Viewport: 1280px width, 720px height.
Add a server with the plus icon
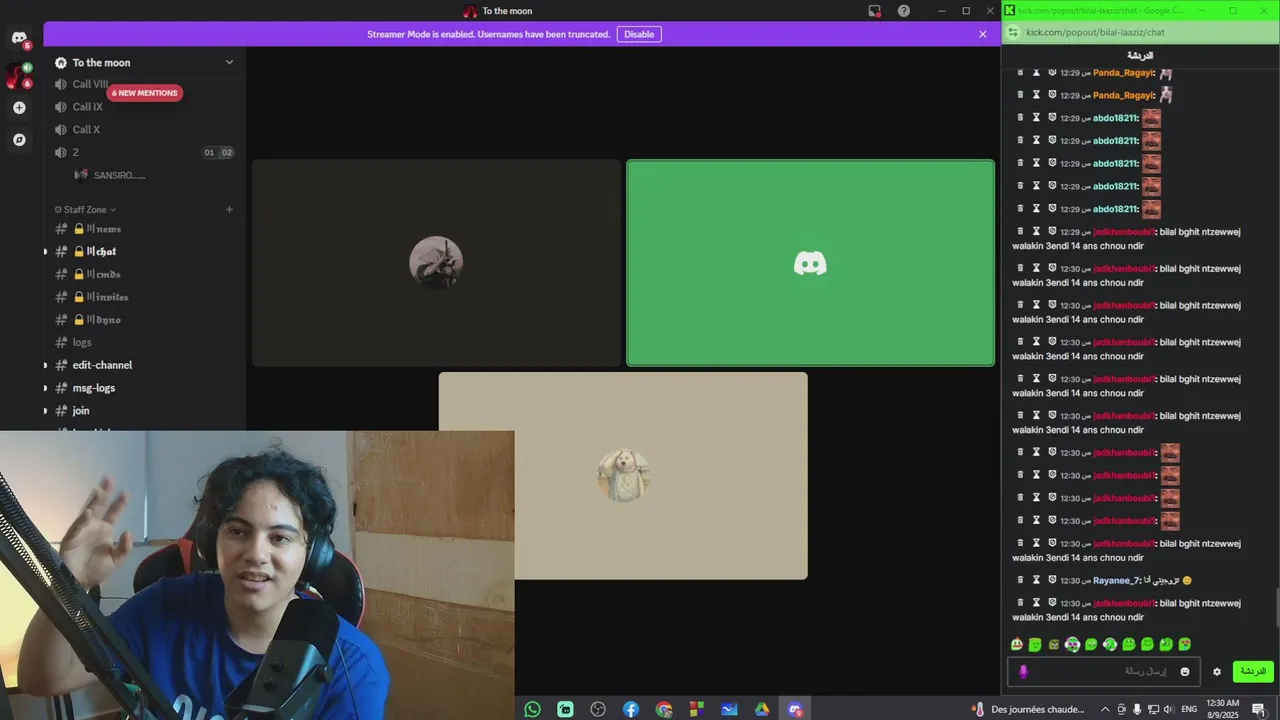[19, 107]
